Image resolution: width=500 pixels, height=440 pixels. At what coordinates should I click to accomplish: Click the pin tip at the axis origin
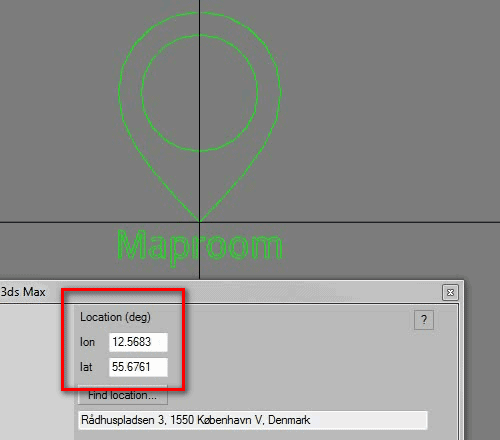[x=200, y=222]
